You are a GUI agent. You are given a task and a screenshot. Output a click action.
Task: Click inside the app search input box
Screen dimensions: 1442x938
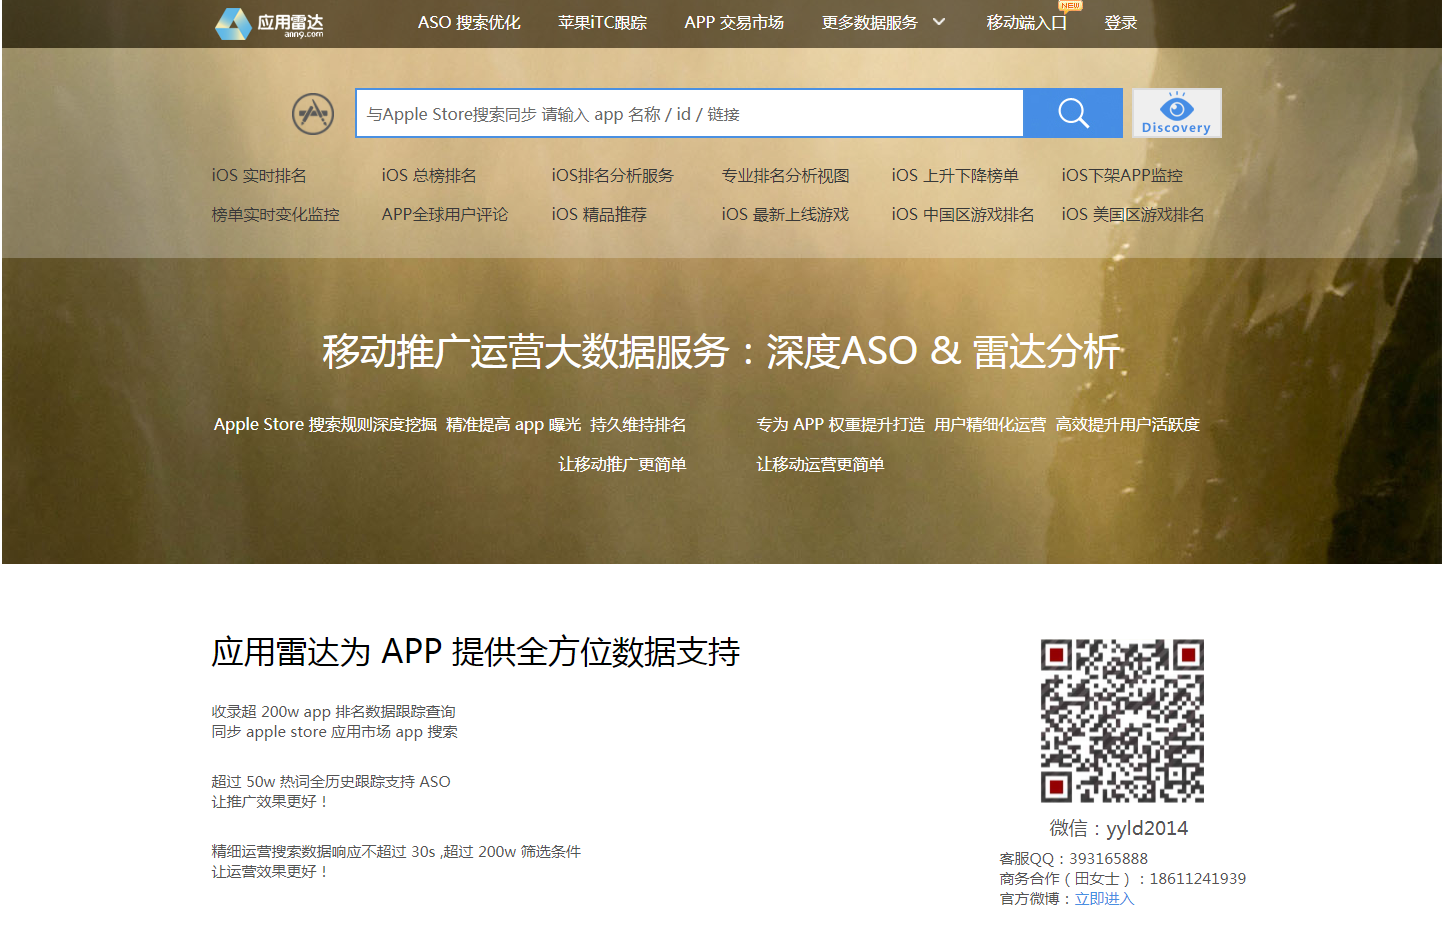pyautogui.click(x=690, y=112)
